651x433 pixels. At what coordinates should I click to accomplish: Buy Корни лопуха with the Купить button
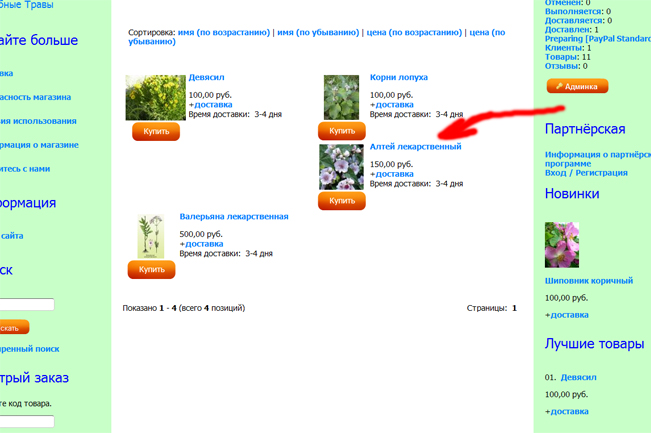[342, 131]
